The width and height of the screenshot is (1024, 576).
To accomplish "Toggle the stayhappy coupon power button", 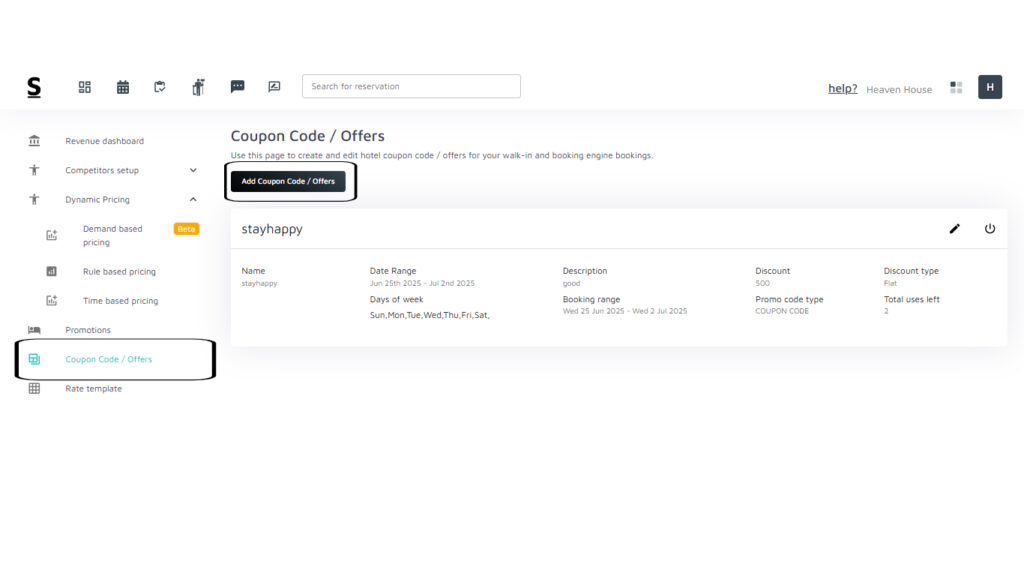I will coord(990,229).
